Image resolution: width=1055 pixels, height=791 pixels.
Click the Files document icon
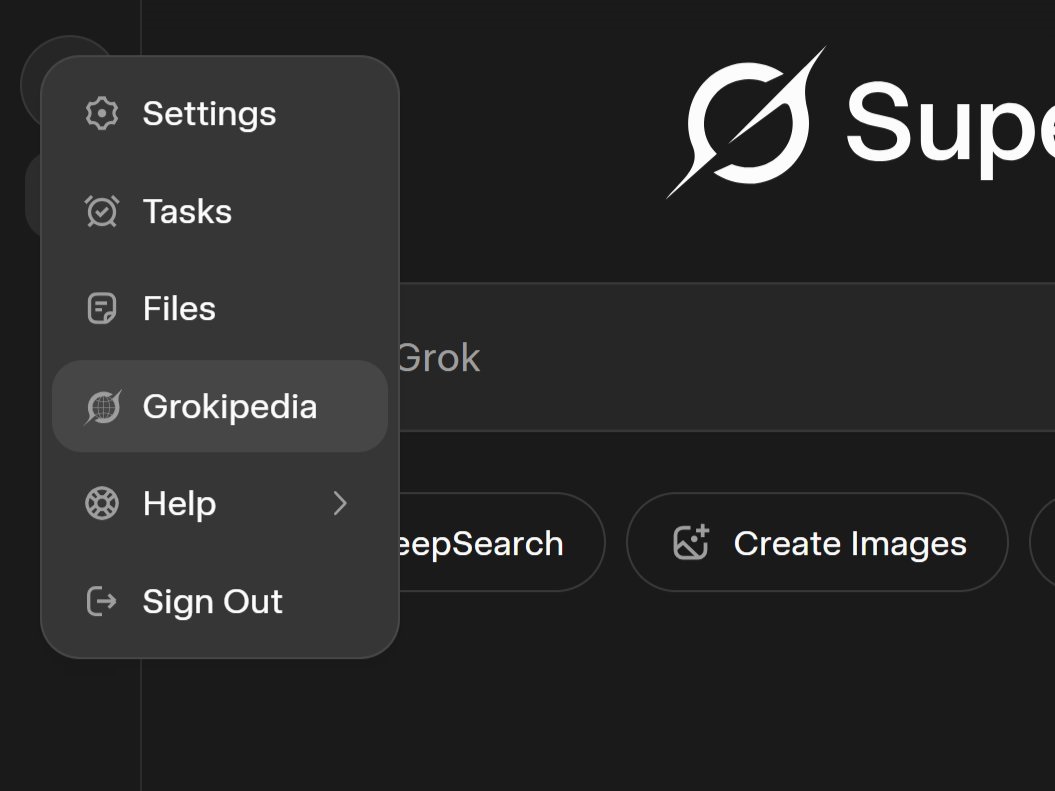101,309
